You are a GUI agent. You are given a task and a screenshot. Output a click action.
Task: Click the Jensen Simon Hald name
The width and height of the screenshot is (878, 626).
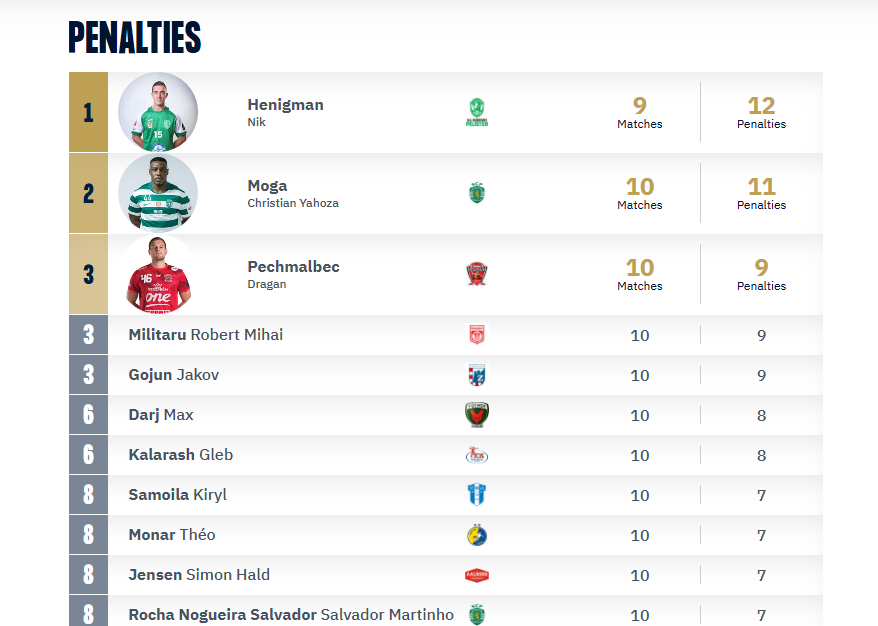(199, 575)
